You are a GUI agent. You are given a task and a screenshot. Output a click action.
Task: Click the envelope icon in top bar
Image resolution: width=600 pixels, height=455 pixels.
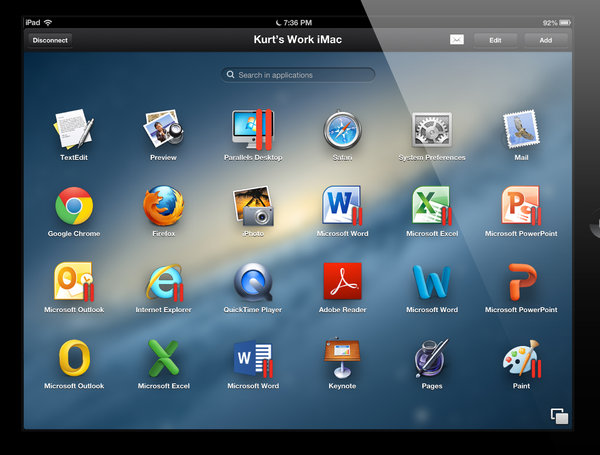tap(457, 39)
